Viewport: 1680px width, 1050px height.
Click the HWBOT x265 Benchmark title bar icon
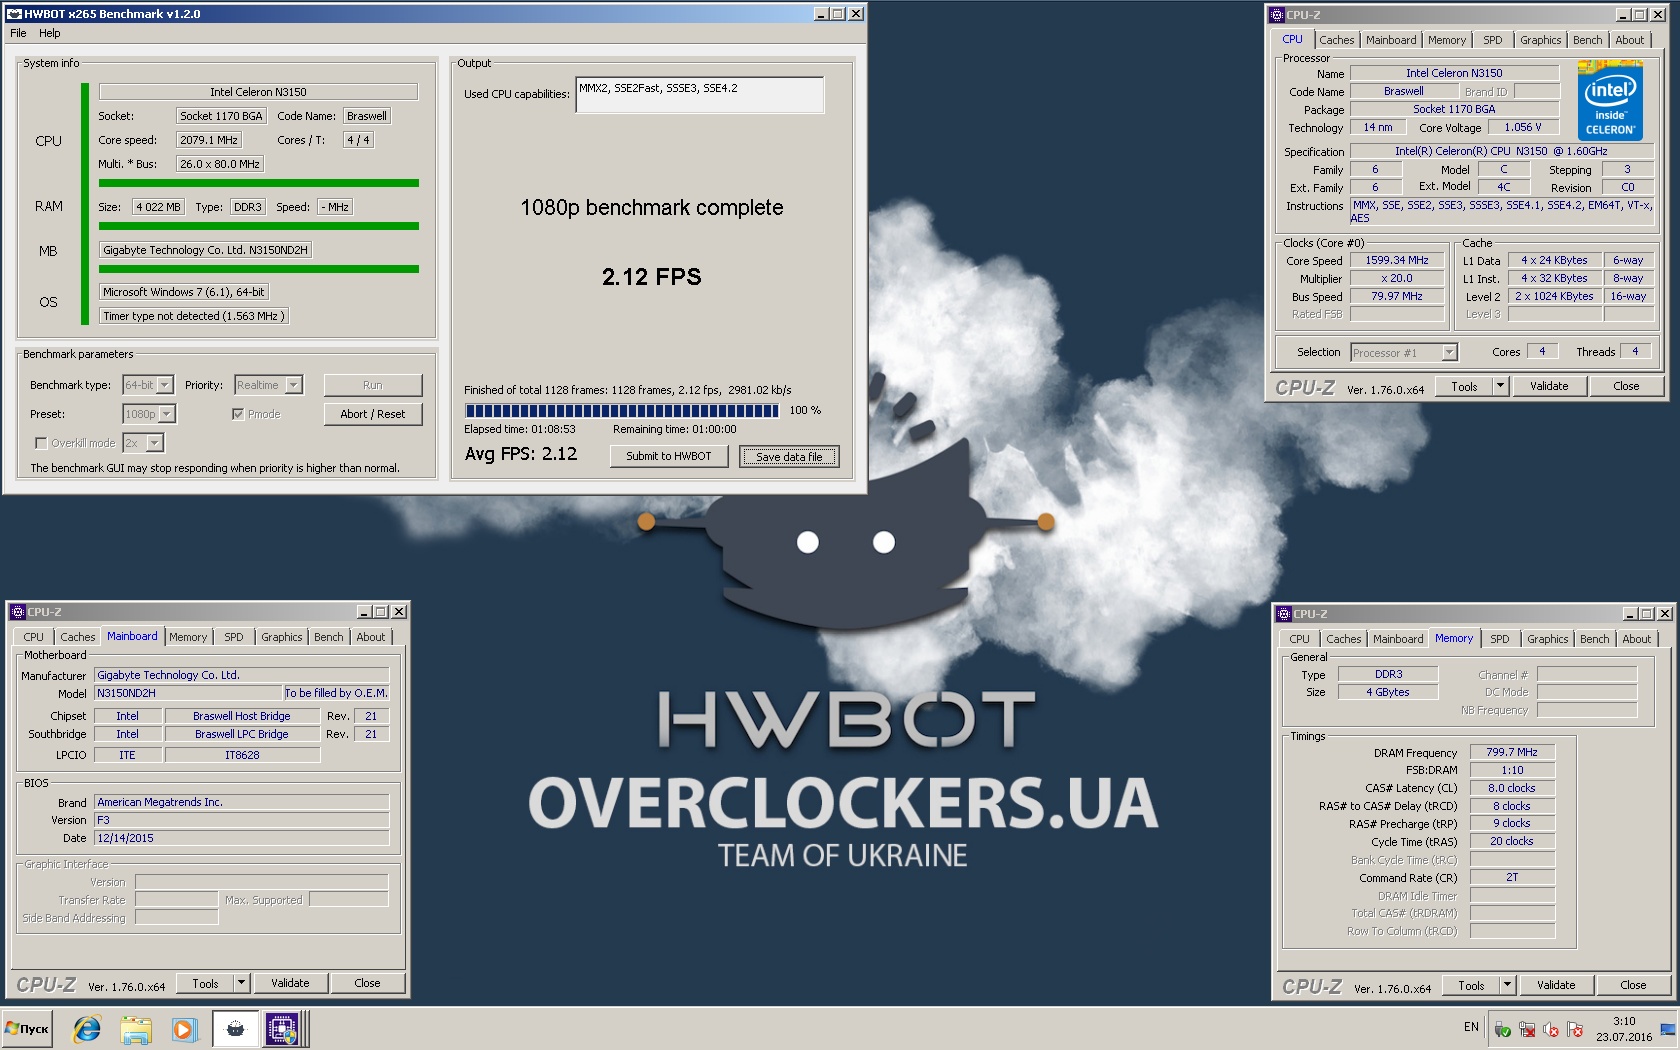point(15,14)
